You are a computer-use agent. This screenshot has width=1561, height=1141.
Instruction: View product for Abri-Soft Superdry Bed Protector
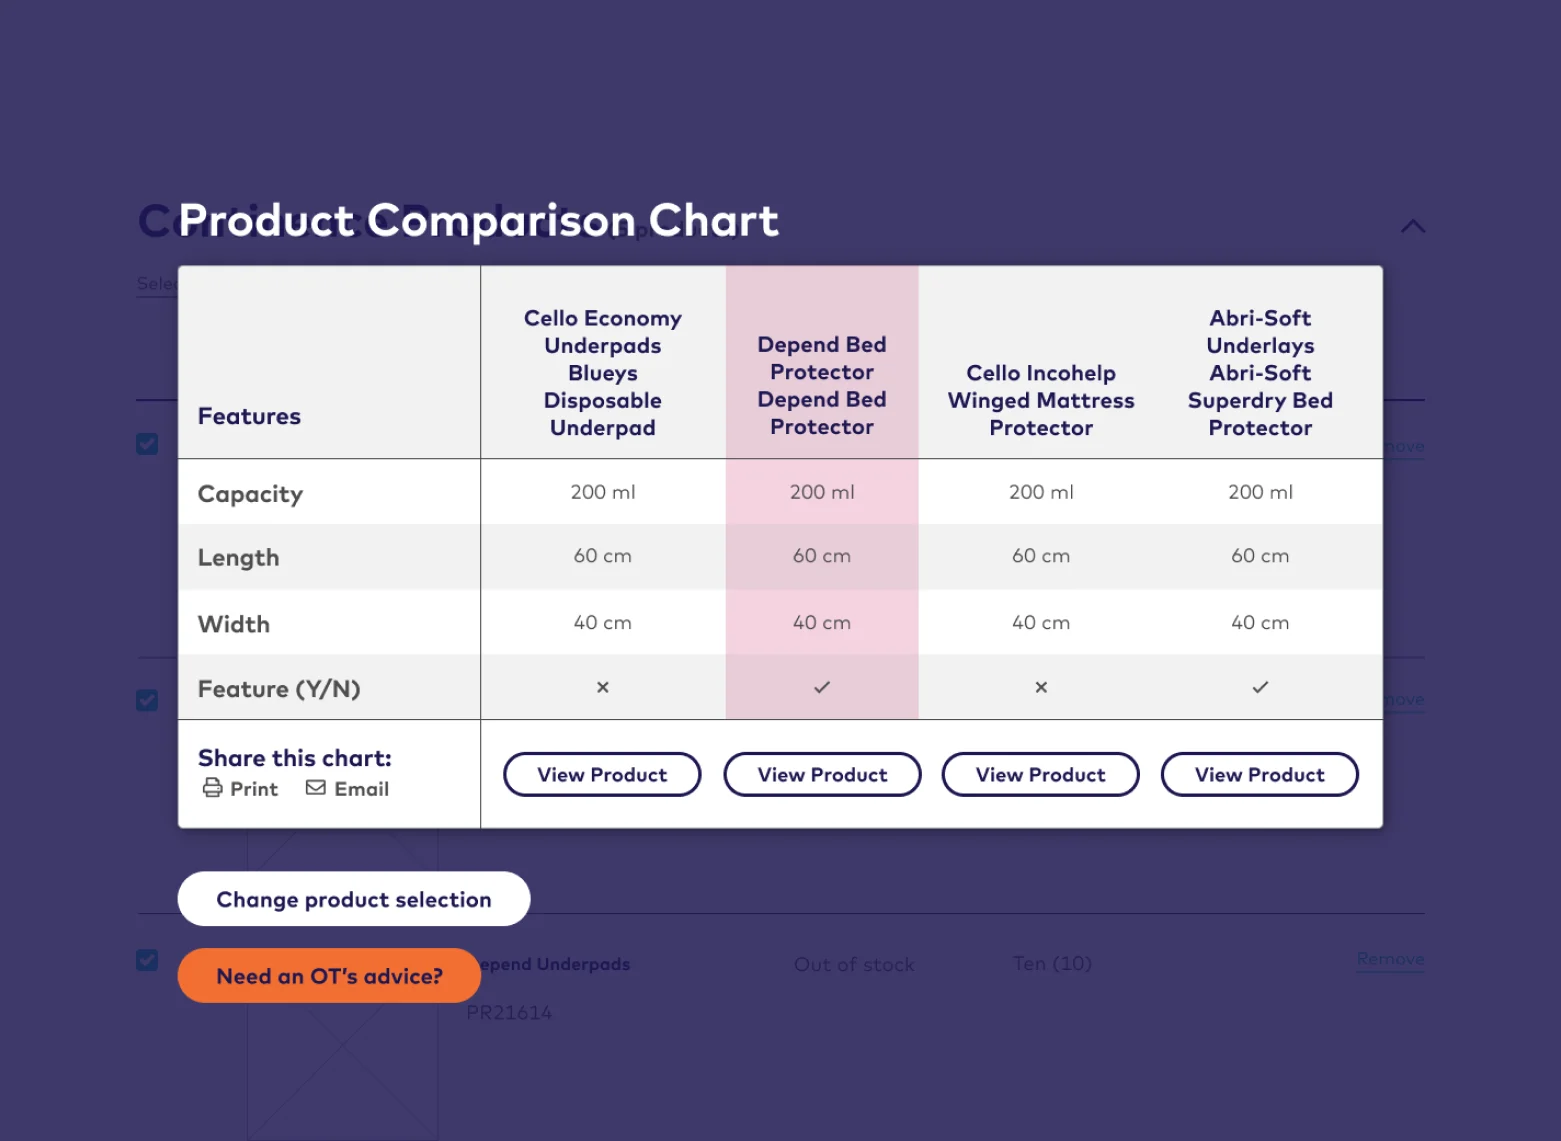click(x=1260, y=775)
